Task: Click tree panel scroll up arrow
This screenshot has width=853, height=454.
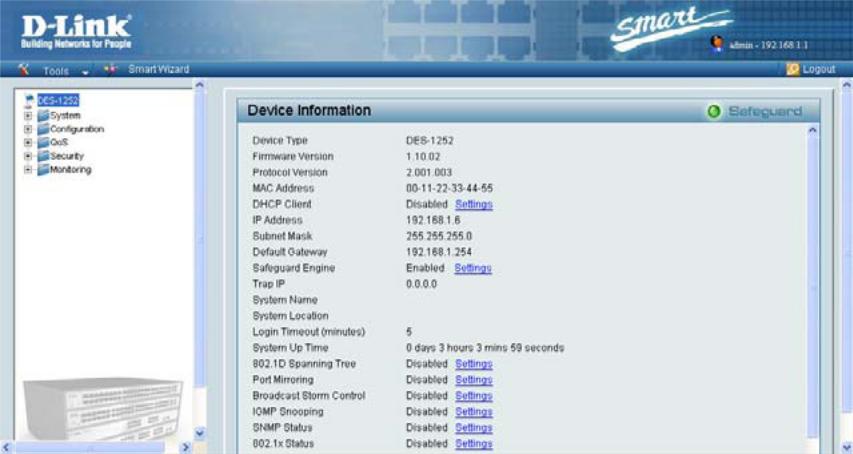Action: (200, 85)
